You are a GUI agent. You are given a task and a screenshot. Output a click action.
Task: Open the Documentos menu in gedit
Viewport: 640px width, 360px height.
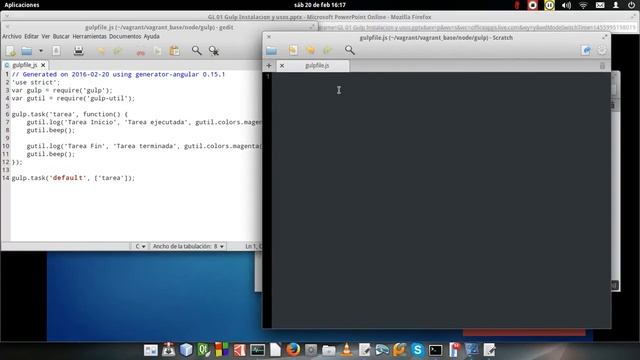[125, 36]
